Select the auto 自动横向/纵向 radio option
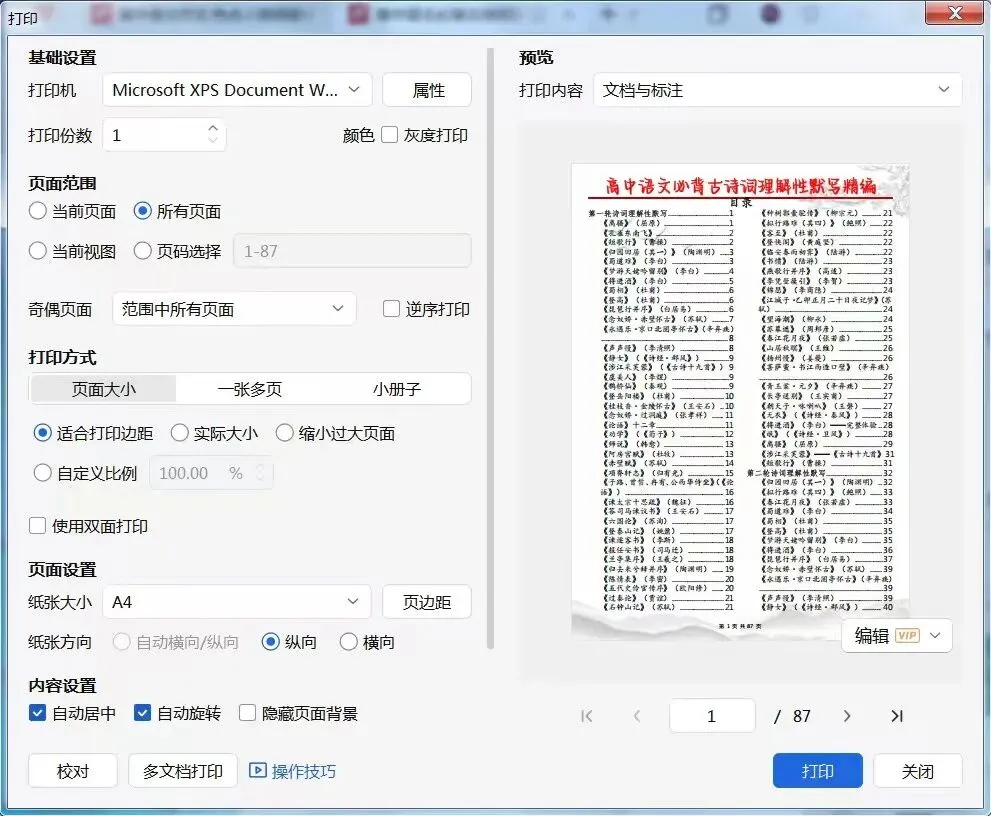Screen dimensions: 991x816 pyautogui.click(x=121, y=642)
